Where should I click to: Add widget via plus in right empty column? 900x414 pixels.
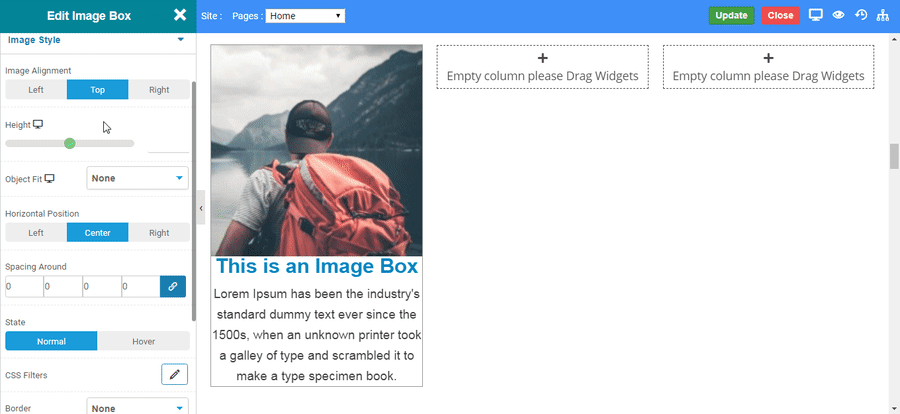pyautogui.click(x=769, y=58)
